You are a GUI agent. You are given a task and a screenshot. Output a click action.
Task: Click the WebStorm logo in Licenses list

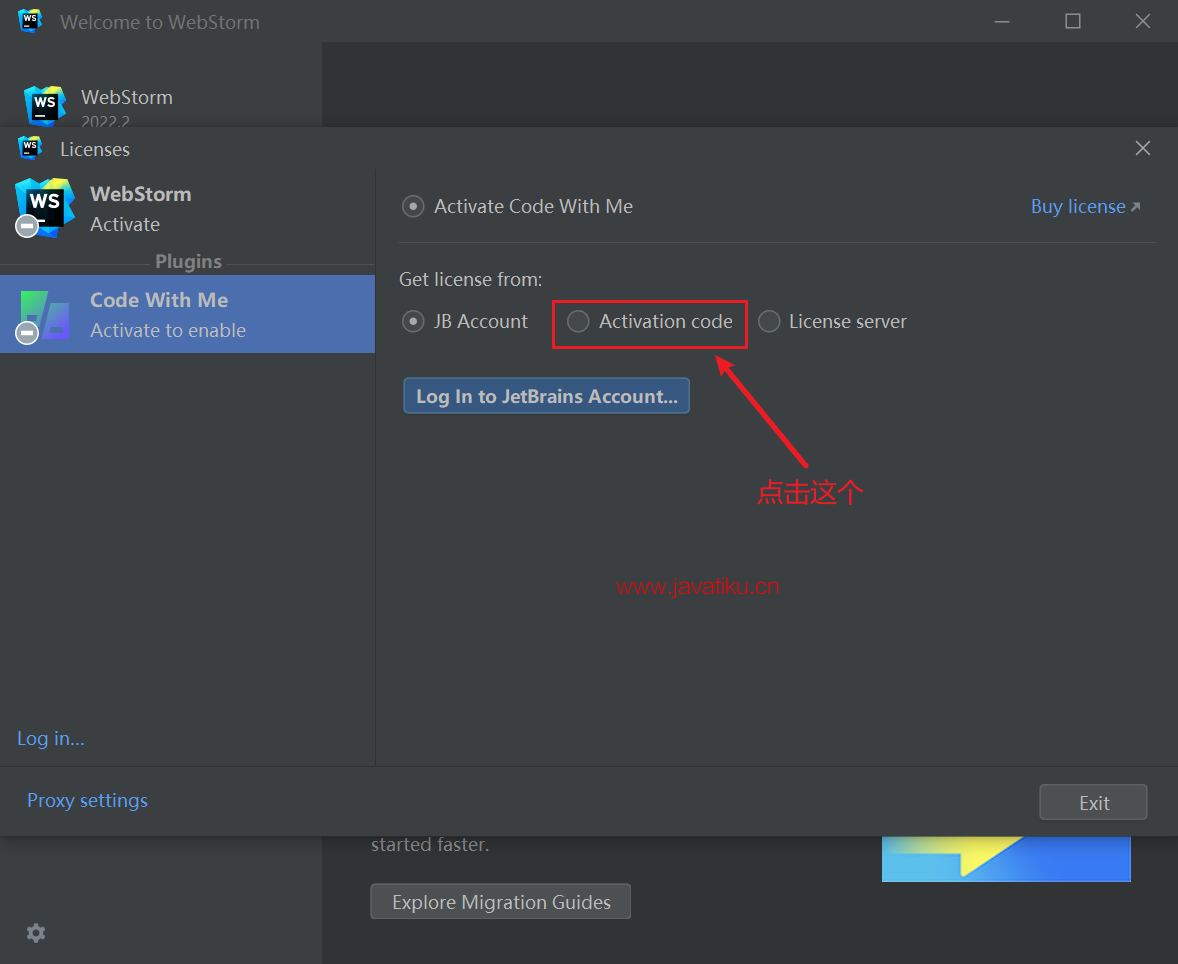click(x=44, y=207)
